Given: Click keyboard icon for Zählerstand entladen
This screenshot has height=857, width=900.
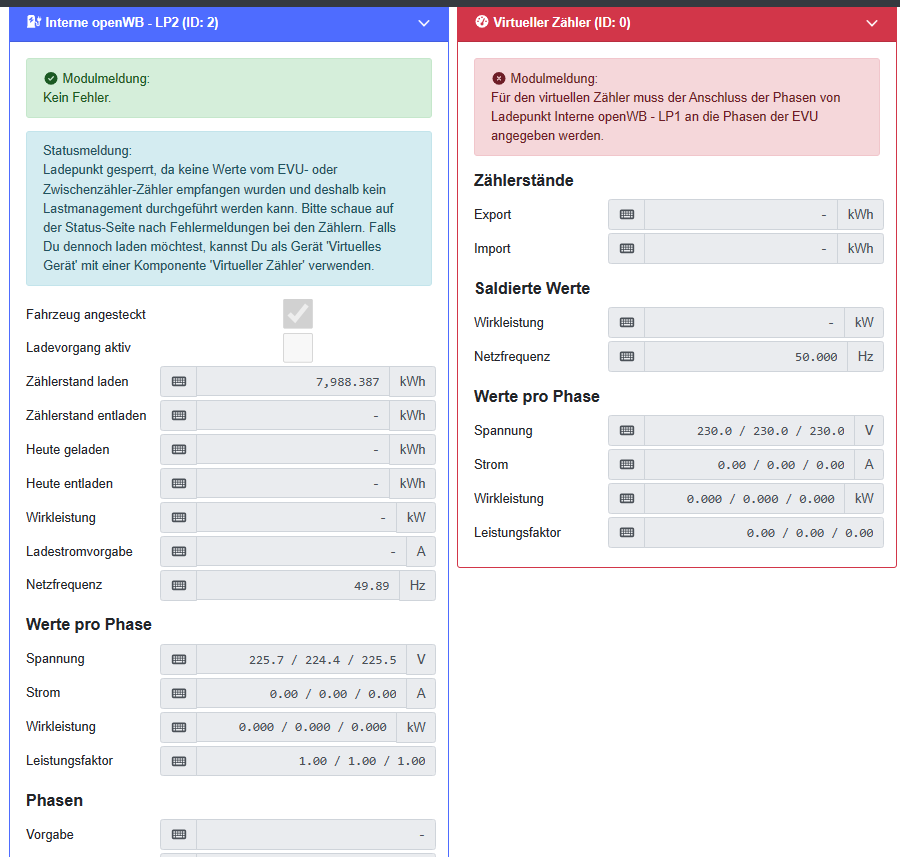Looking at the screenshot, I should click(179, 416).
